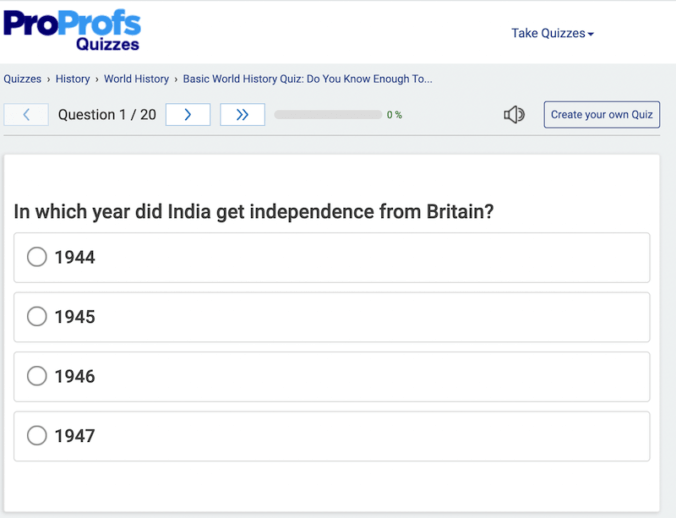This screenshot has width=676, height=518.
Task: Click the 0 % progress label
Action: [x=394, y=115]
